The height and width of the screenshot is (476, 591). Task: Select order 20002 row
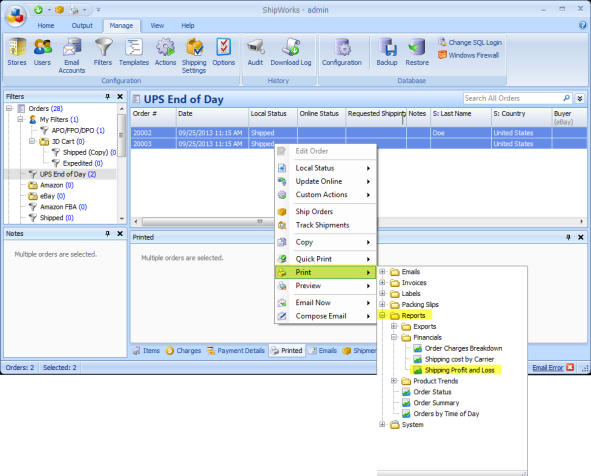point(358,133)
